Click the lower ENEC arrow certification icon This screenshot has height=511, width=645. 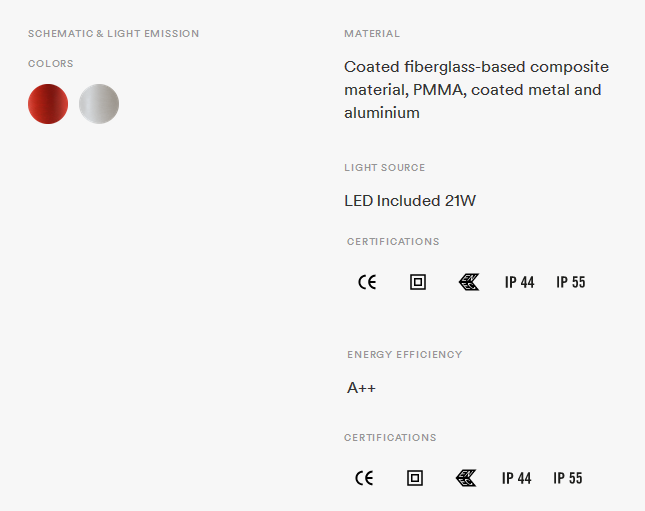[466, 478]
